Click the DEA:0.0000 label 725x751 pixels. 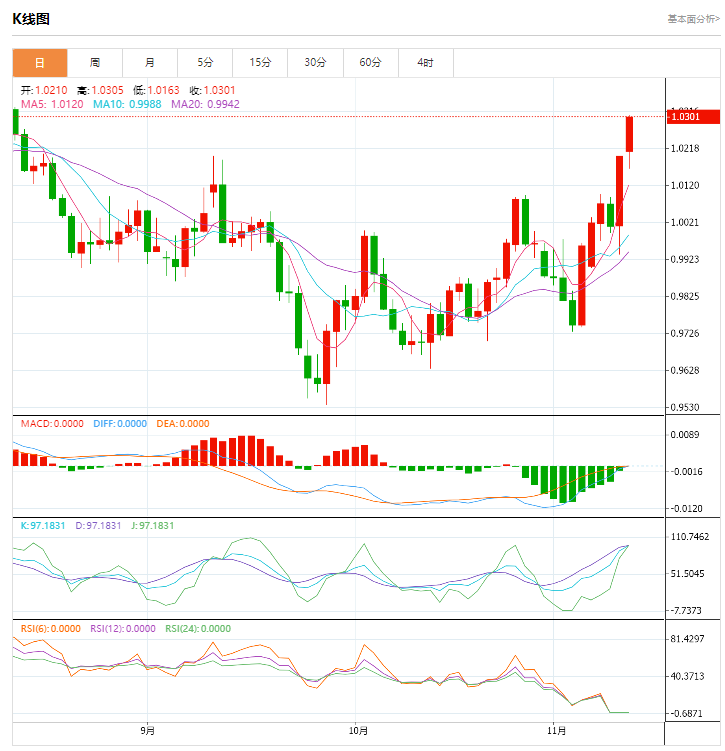click(x=183, y=423)
